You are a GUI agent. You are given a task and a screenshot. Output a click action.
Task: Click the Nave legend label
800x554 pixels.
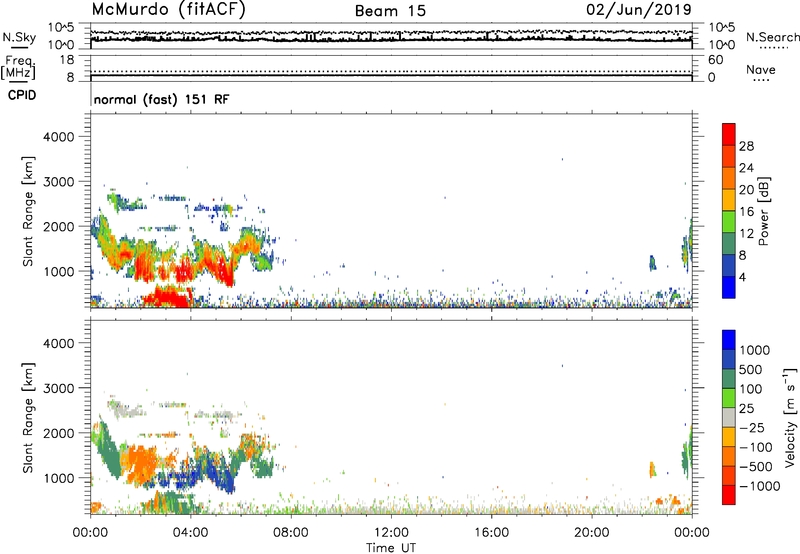point(761,70)
